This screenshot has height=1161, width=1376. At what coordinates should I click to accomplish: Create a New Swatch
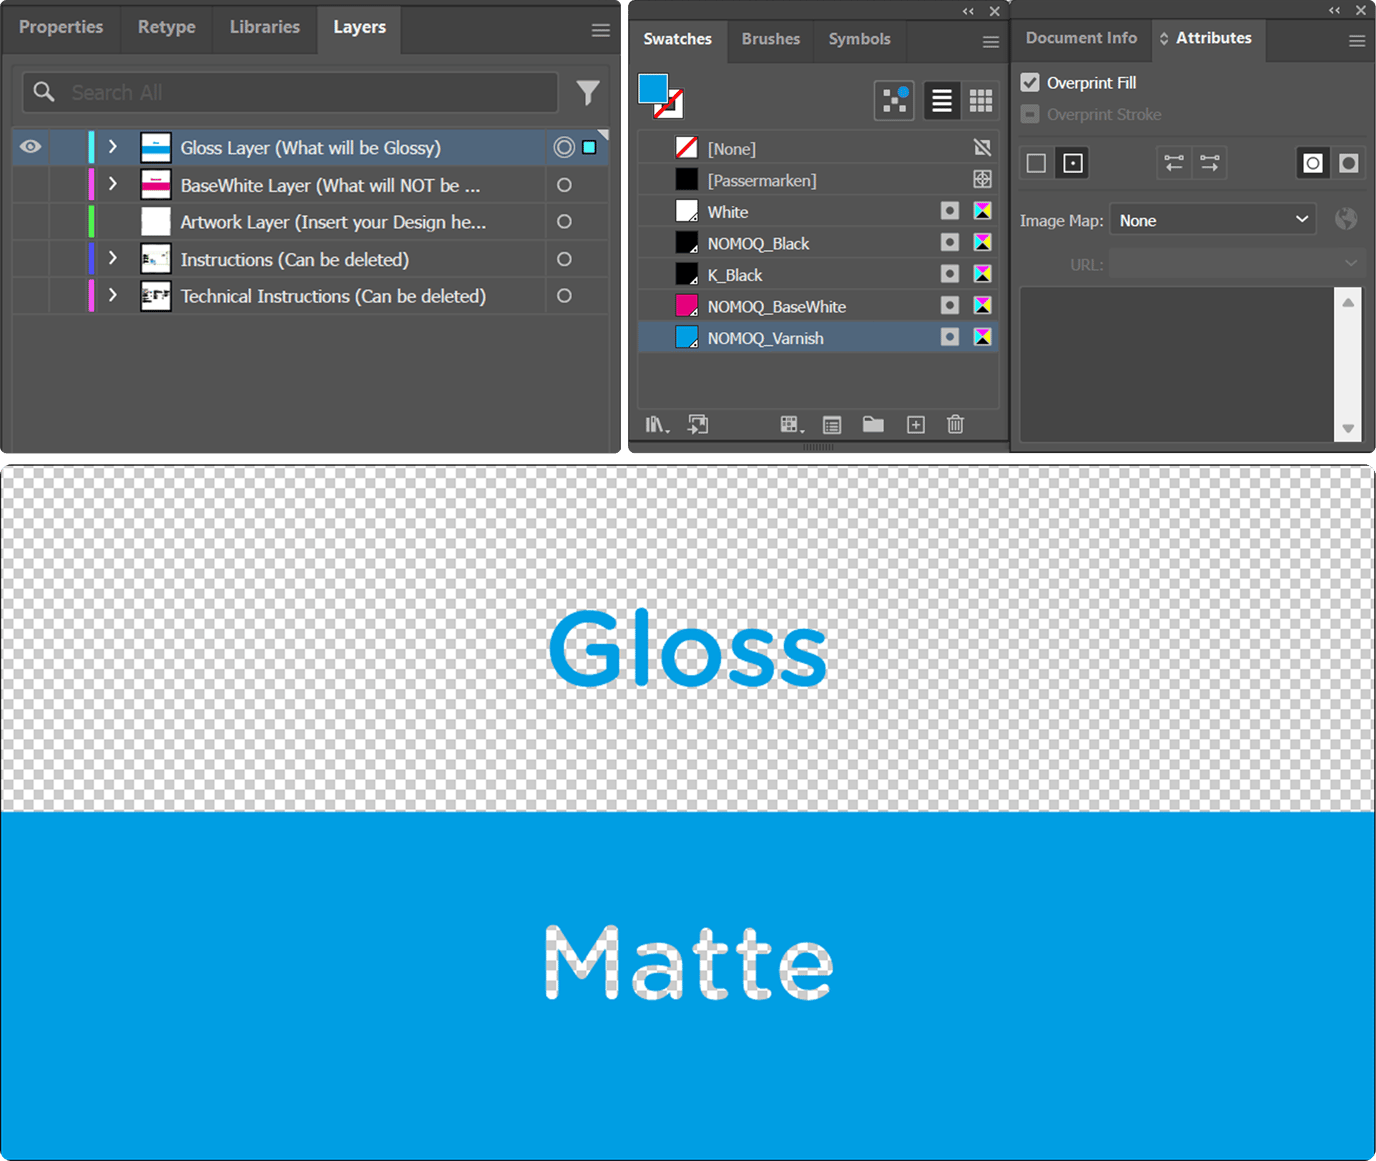[x=915, y=424]
